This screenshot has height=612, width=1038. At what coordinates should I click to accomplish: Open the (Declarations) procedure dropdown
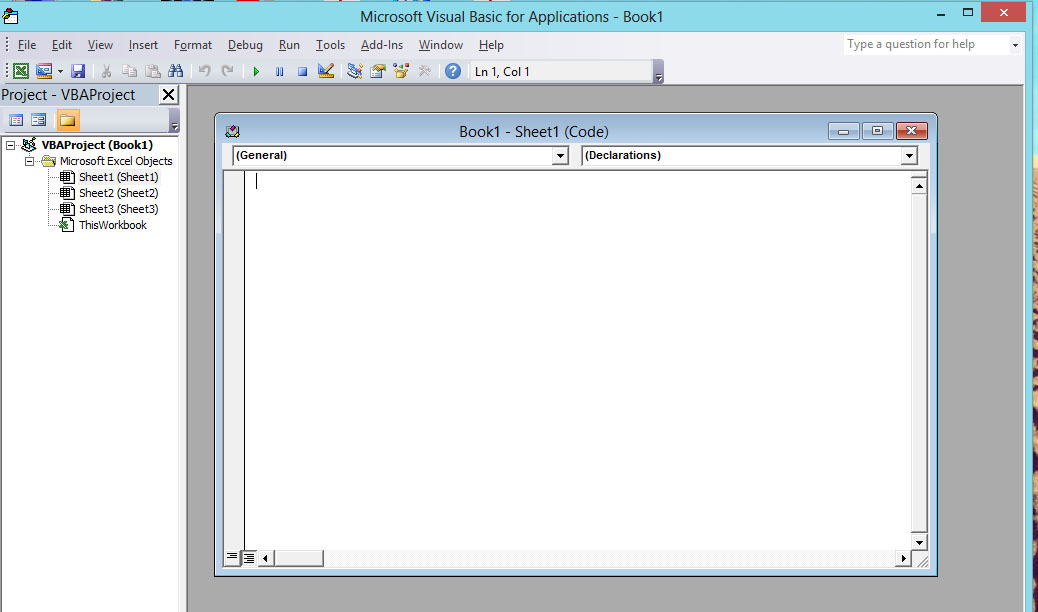pos(909,156)
